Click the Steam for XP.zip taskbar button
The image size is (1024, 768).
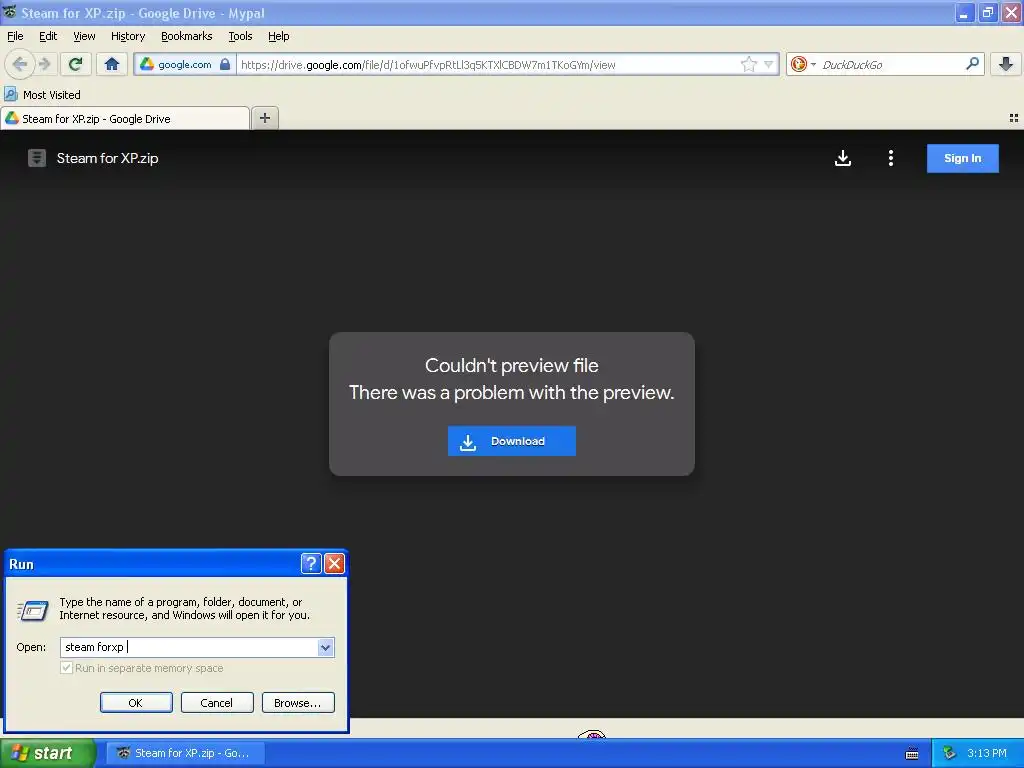[185, 753]
